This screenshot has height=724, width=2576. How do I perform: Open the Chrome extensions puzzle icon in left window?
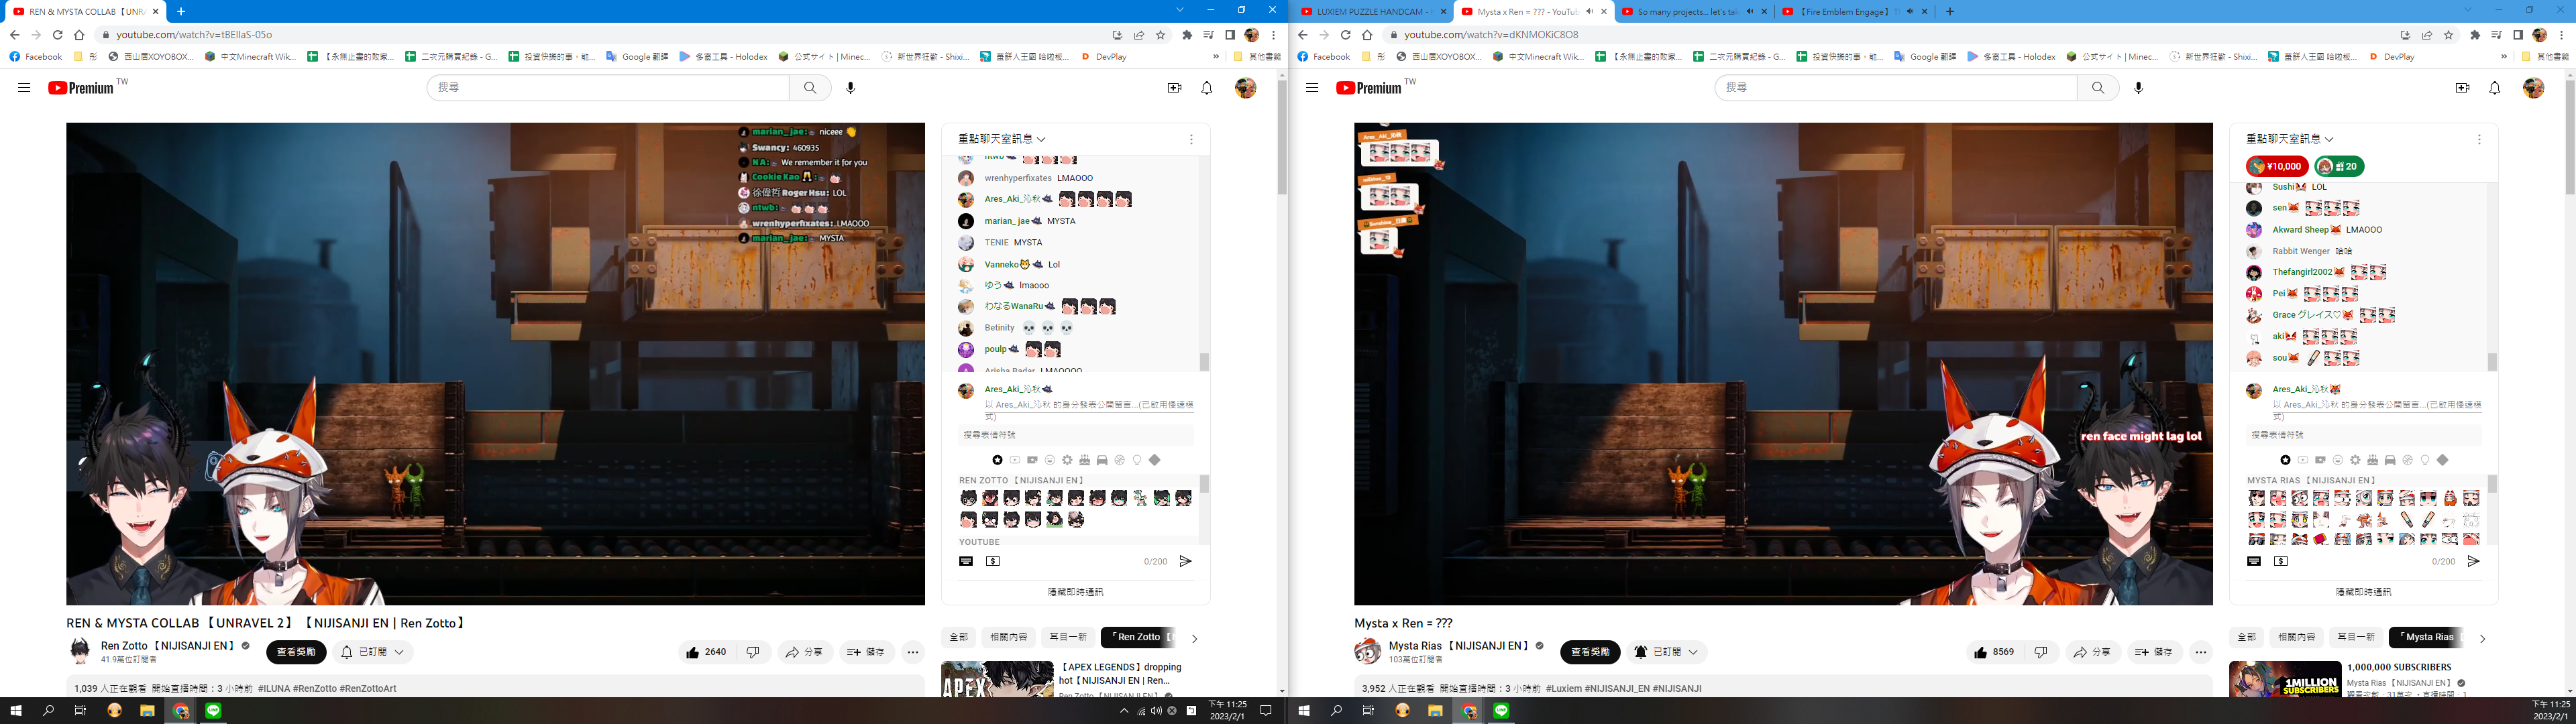tap(1187, 35)
